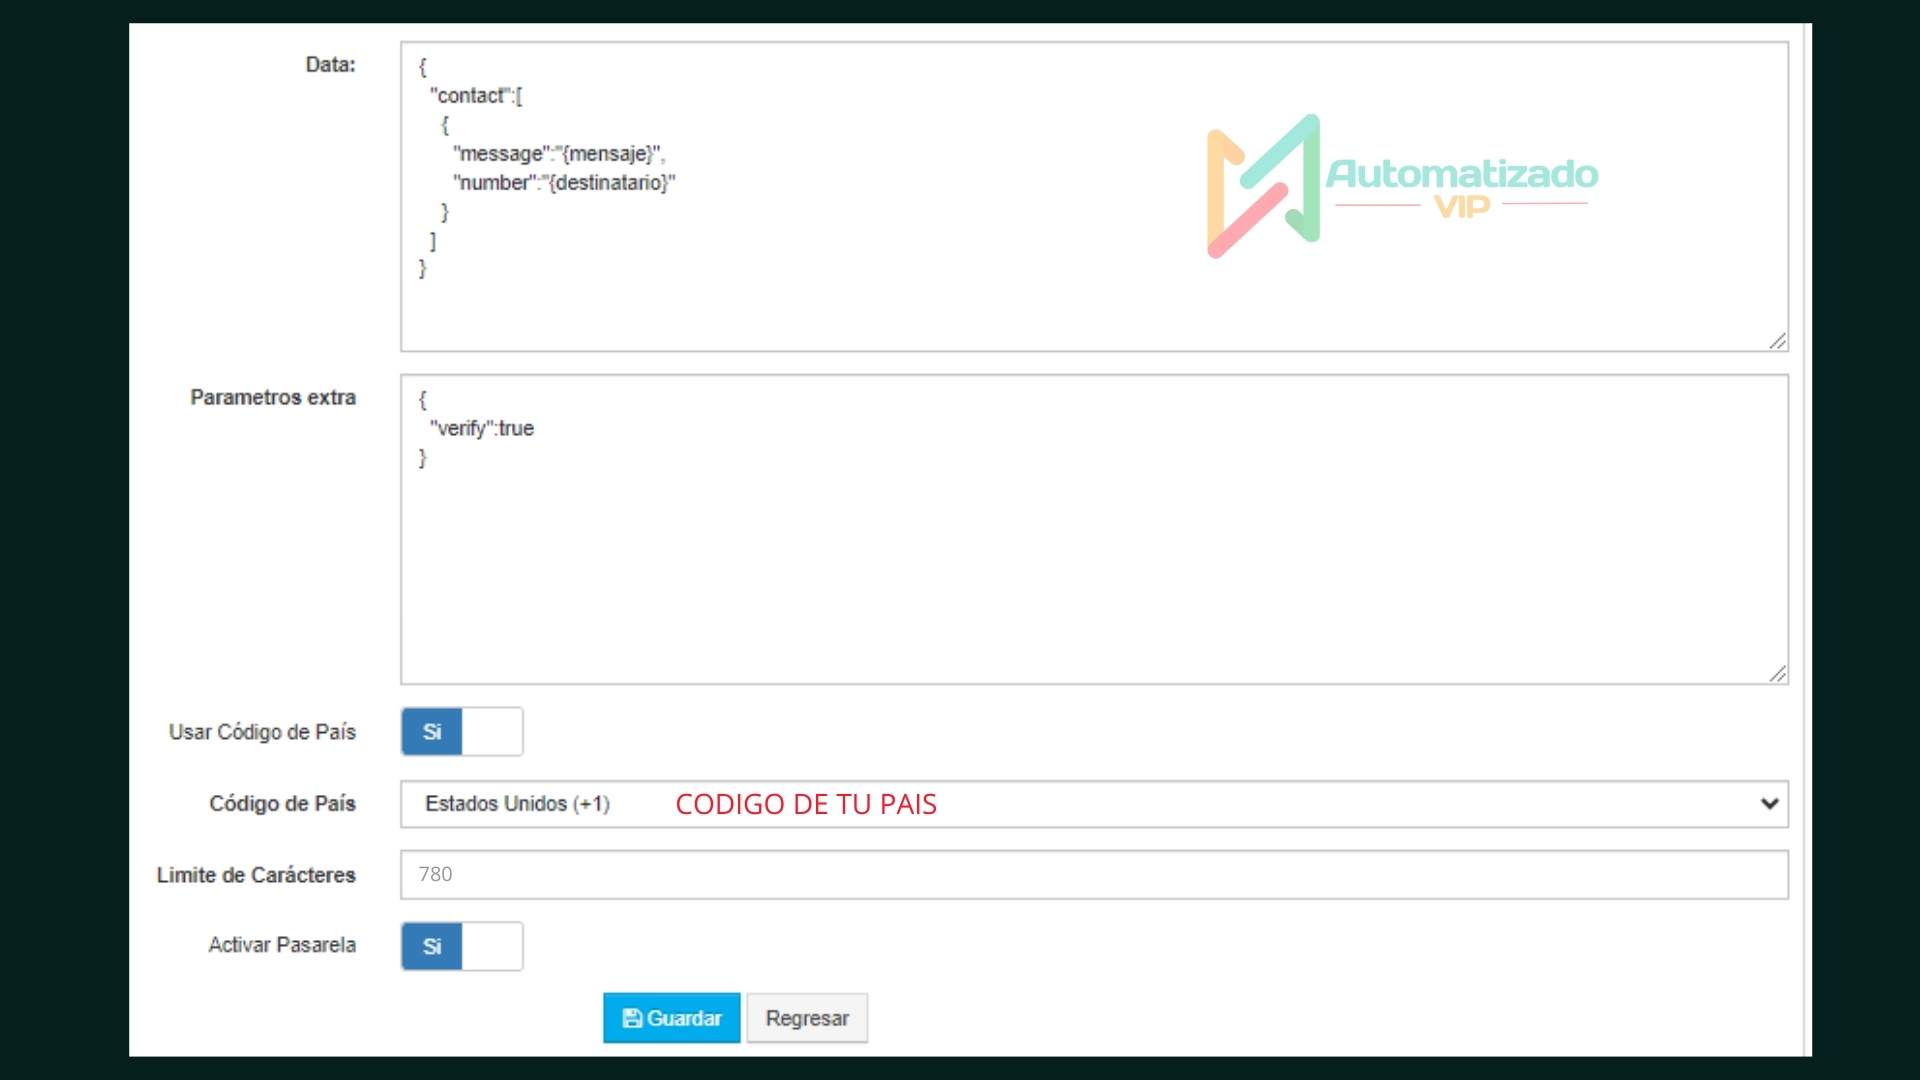Grab the Parametros extra resize handle
1920x1080 pixels.
[1777, 674]
